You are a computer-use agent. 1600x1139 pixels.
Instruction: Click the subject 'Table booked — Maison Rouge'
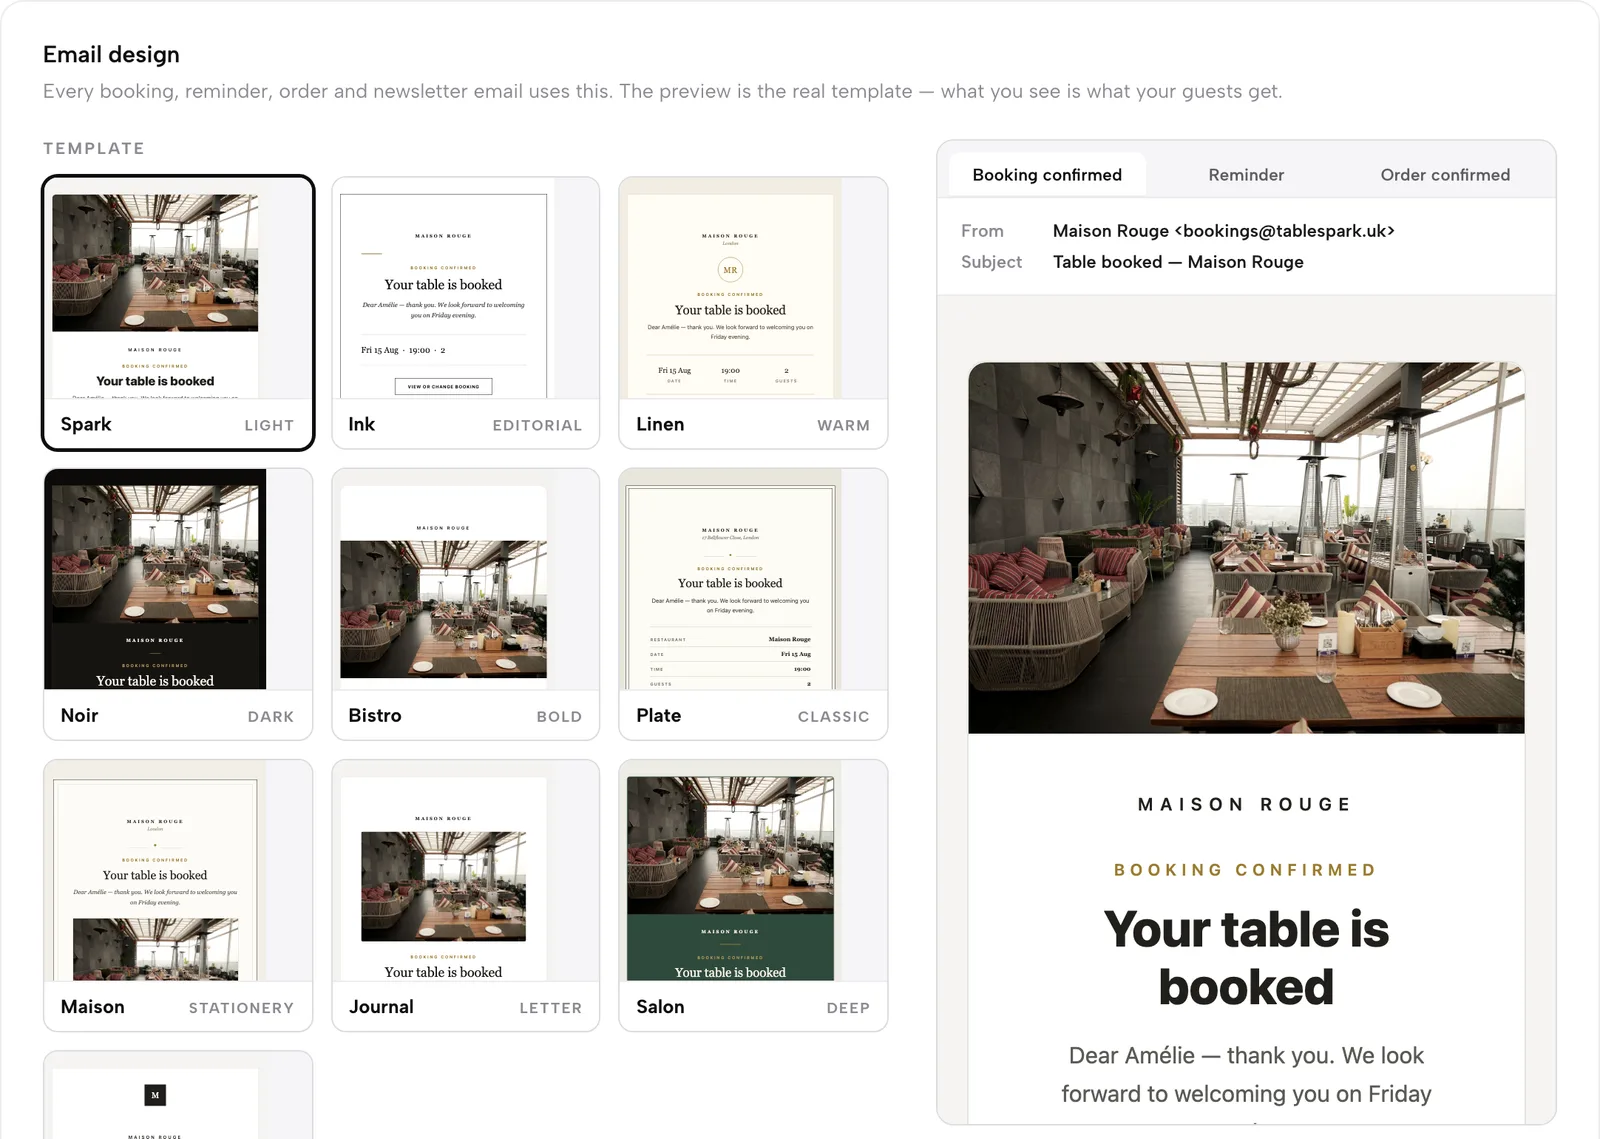pos(1178,262)
